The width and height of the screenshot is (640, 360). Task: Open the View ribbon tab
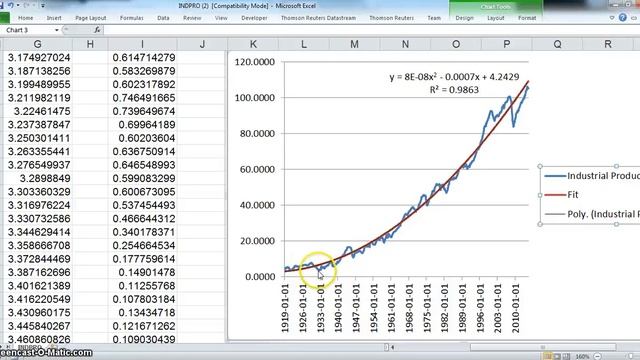pyautogui.click(x=221, y=18)
